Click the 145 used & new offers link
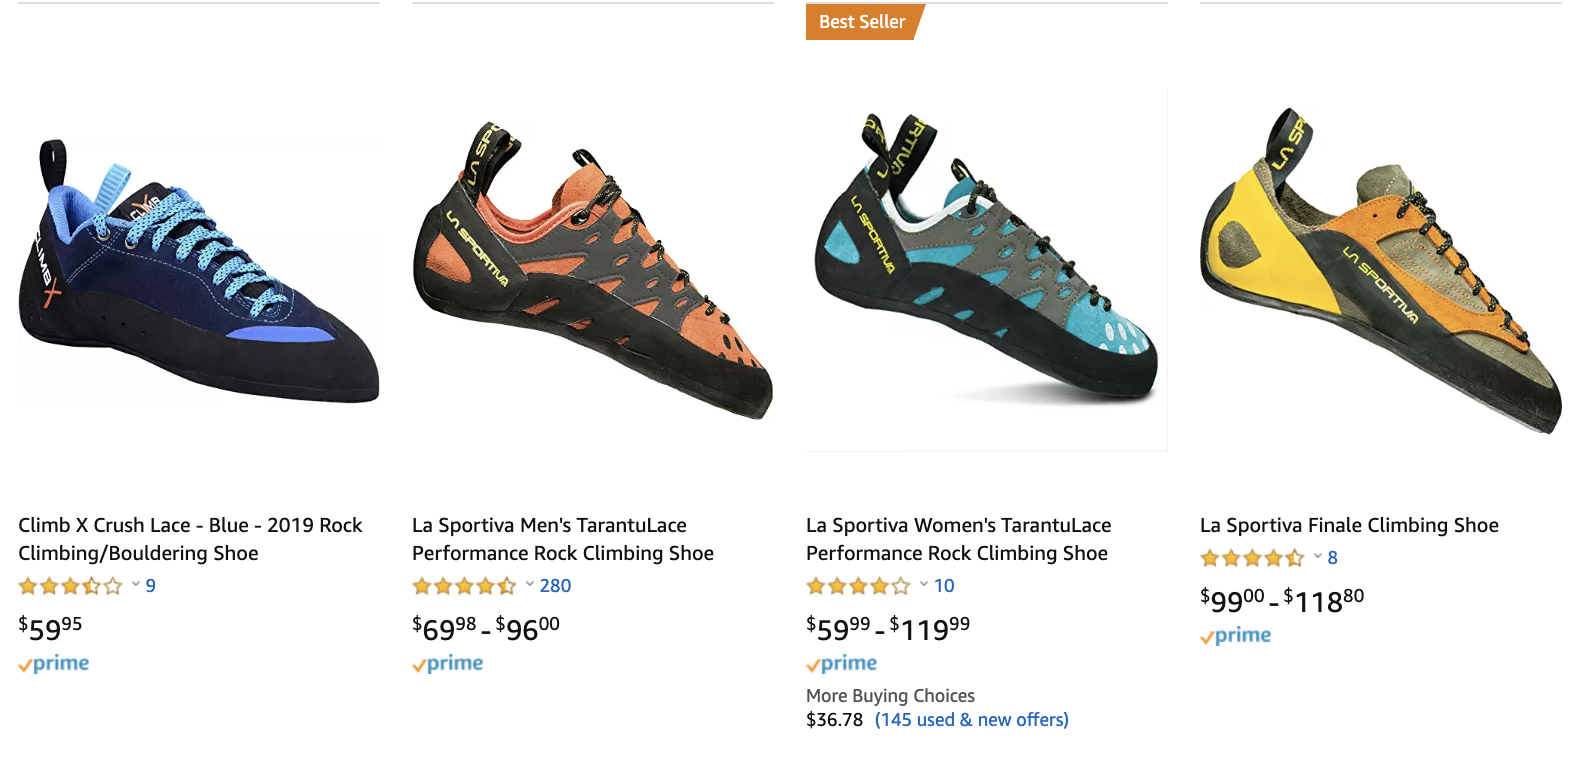1576x758 pixels. [x=971, y=720]
